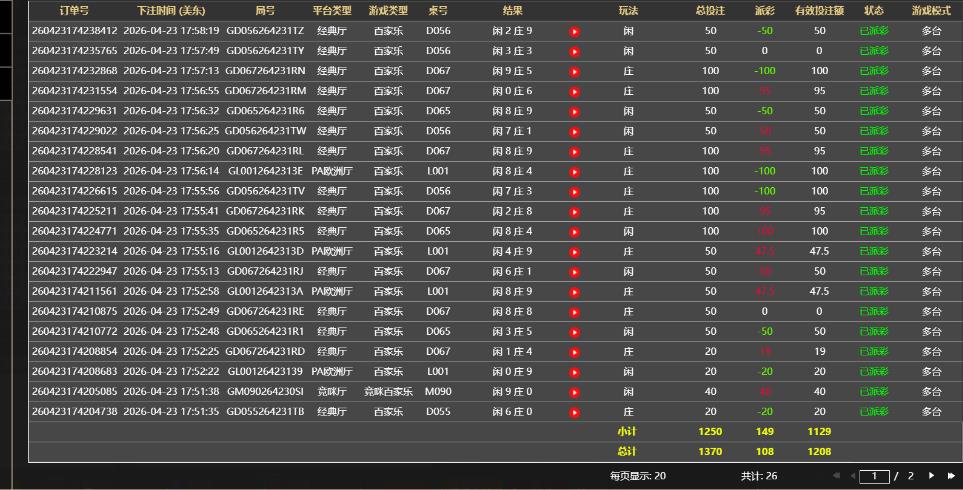
Task: Play video replay for order 260423174210875
Action: click(574, 313)
